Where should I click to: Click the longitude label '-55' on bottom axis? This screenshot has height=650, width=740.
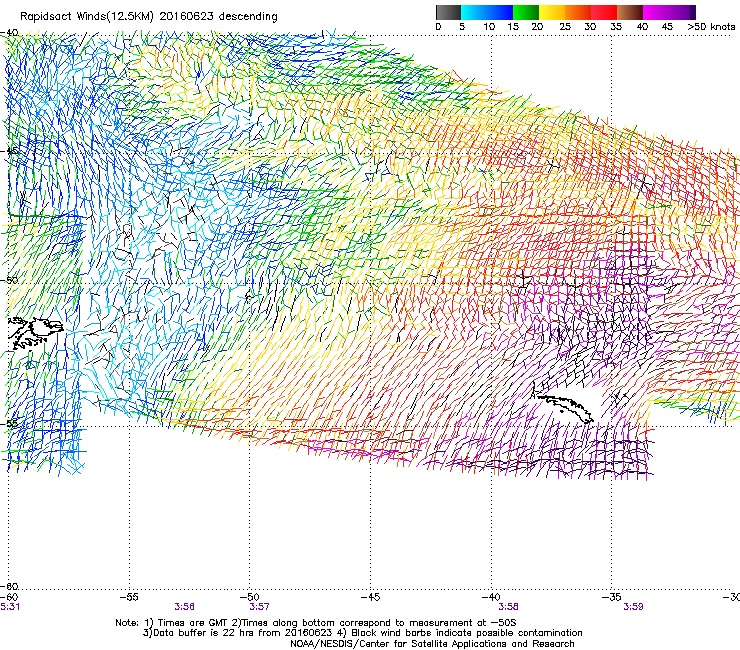coord(129,597)
